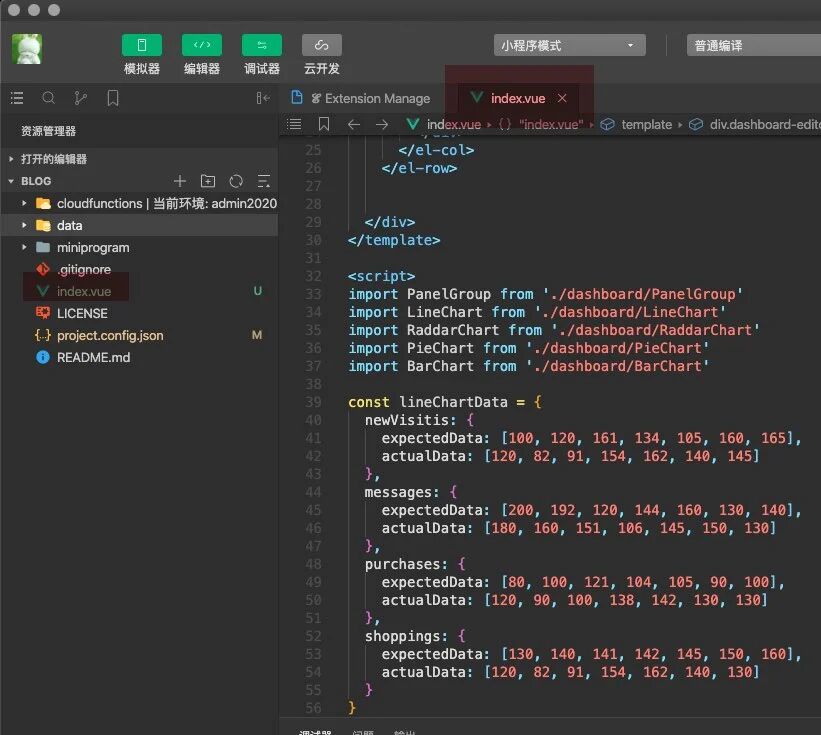Click 'BarChart' import identifier on line 37

440,366
